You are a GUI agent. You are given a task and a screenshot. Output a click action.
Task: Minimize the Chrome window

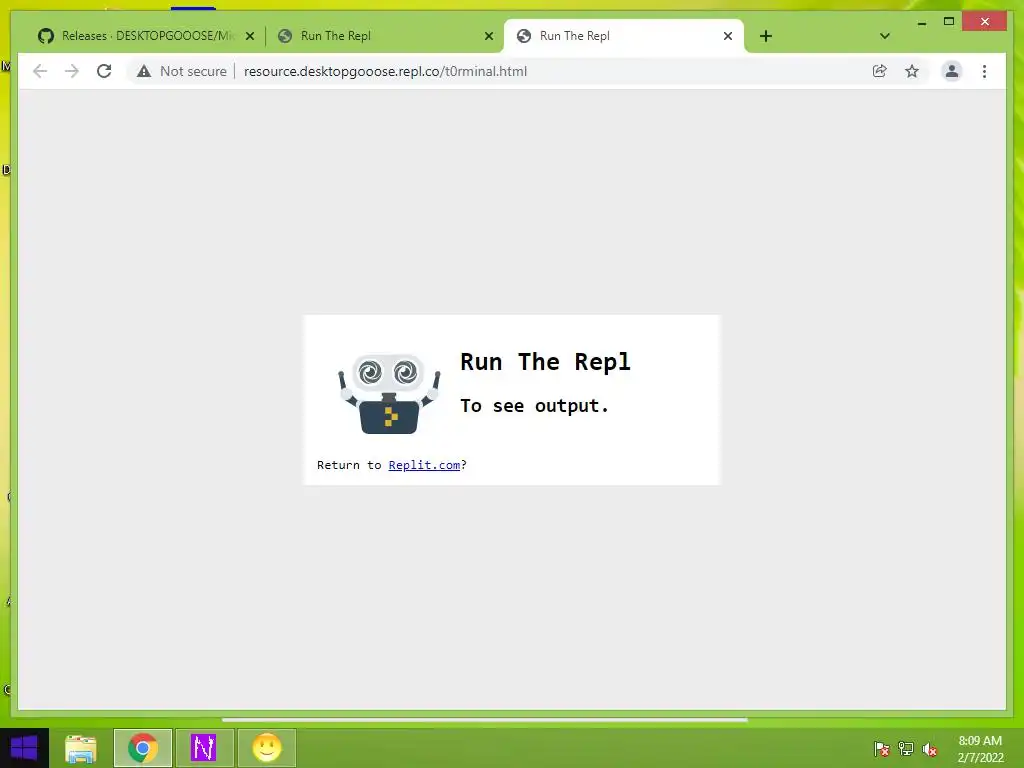tap(921, 22)
